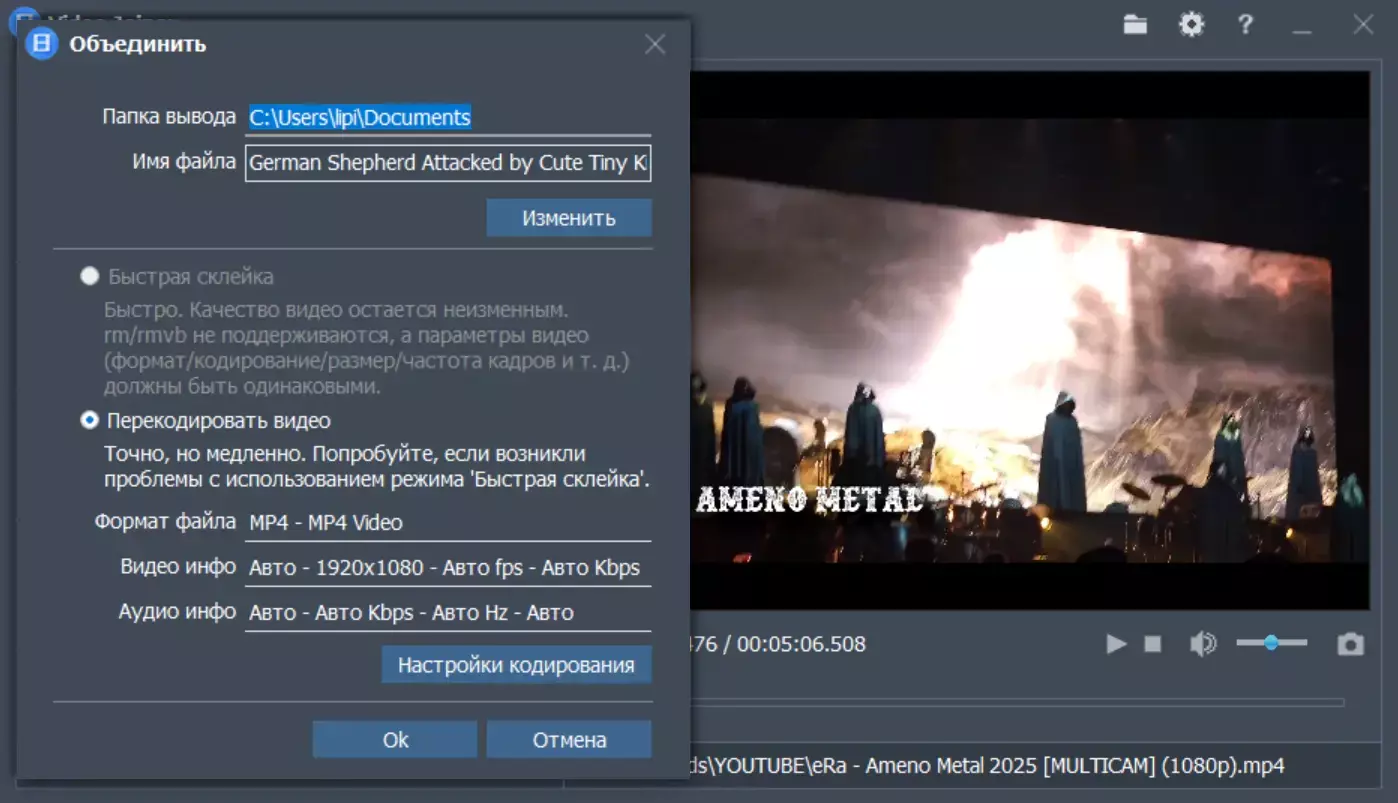
Task: Click the Папка вывода path field
Action: coord(449,118)
